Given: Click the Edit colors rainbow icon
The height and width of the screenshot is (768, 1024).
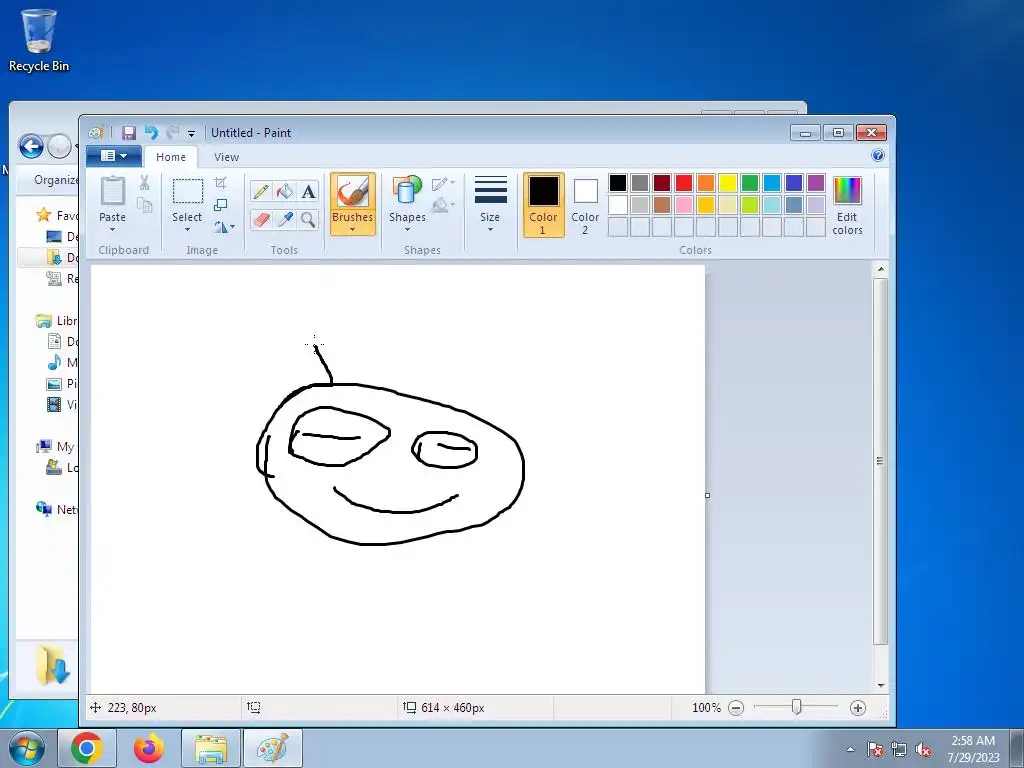Looking at the screenshot, I should point(848,191).
